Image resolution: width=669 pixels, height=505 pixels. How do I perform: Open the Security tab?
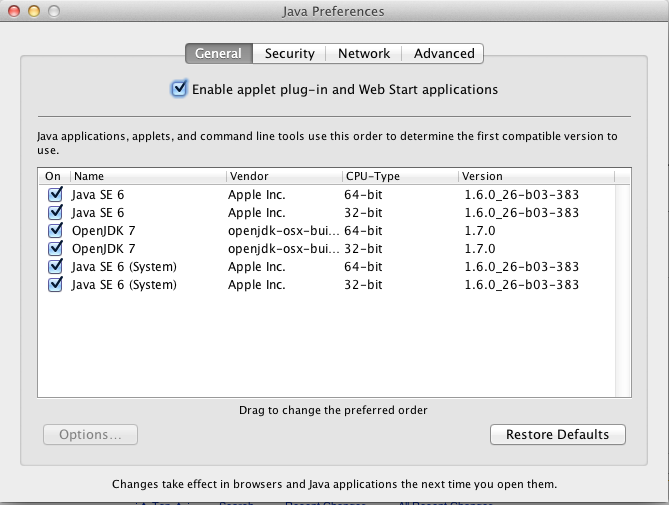(289, 53)
